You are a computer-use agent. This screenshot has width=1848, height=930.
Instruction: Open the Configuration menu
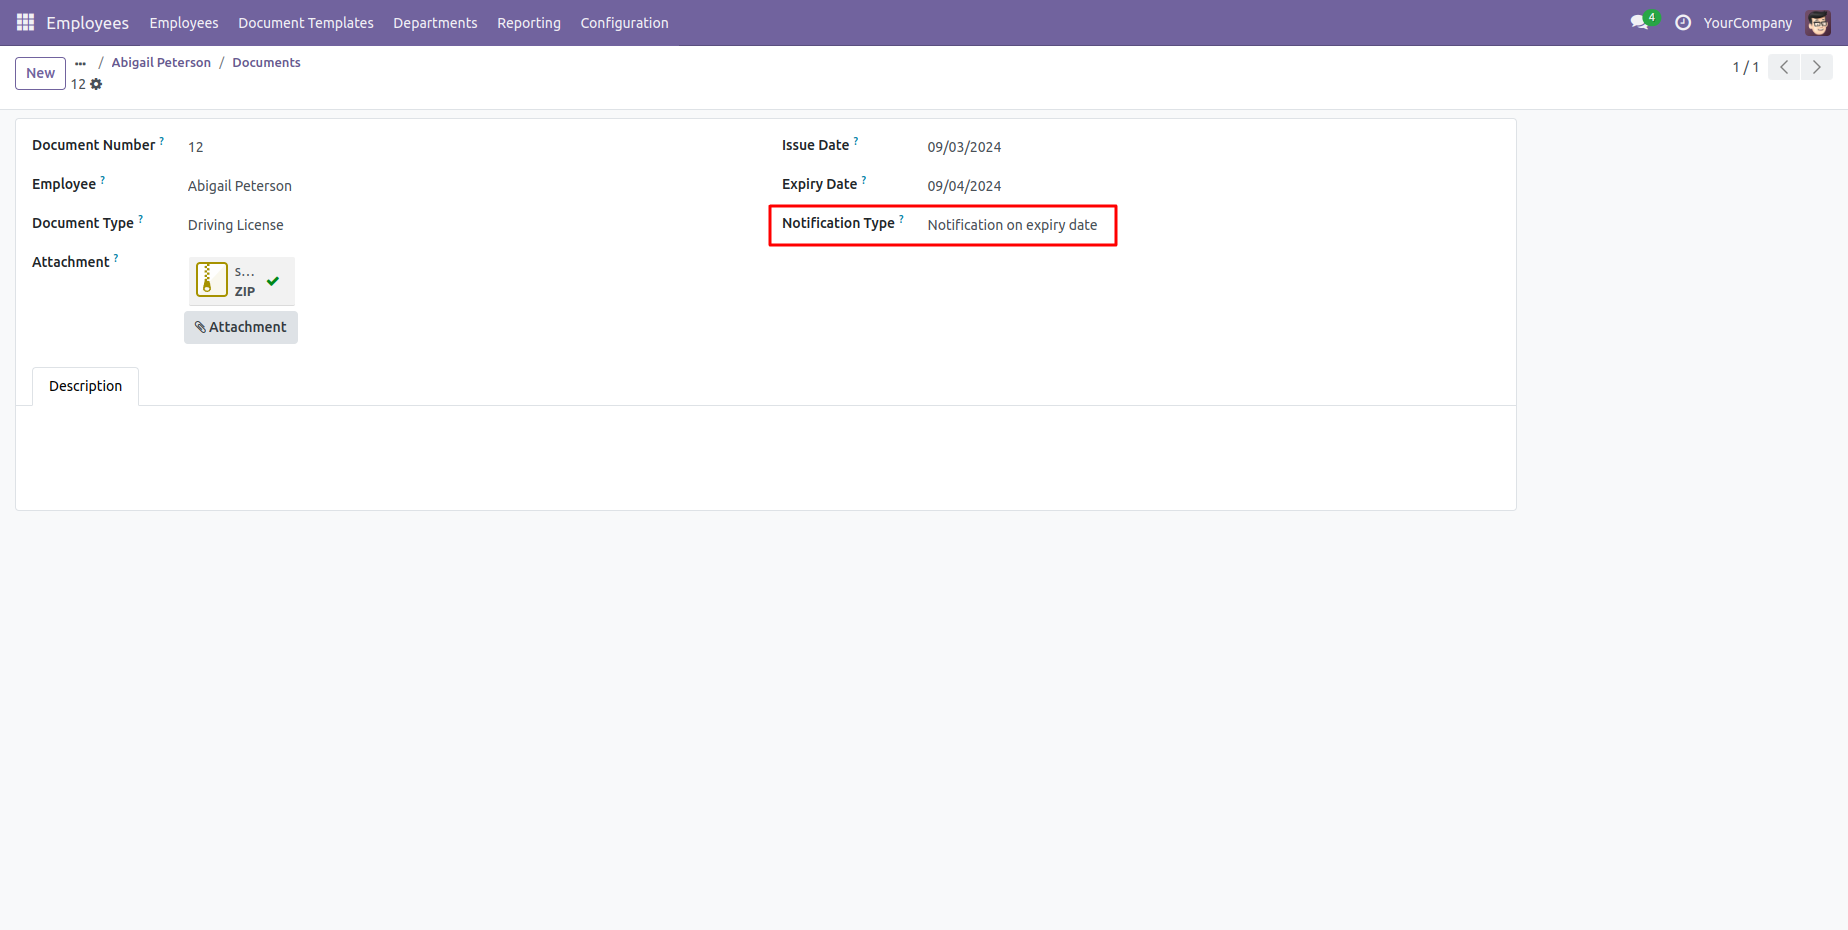click(x=624, y=22)
